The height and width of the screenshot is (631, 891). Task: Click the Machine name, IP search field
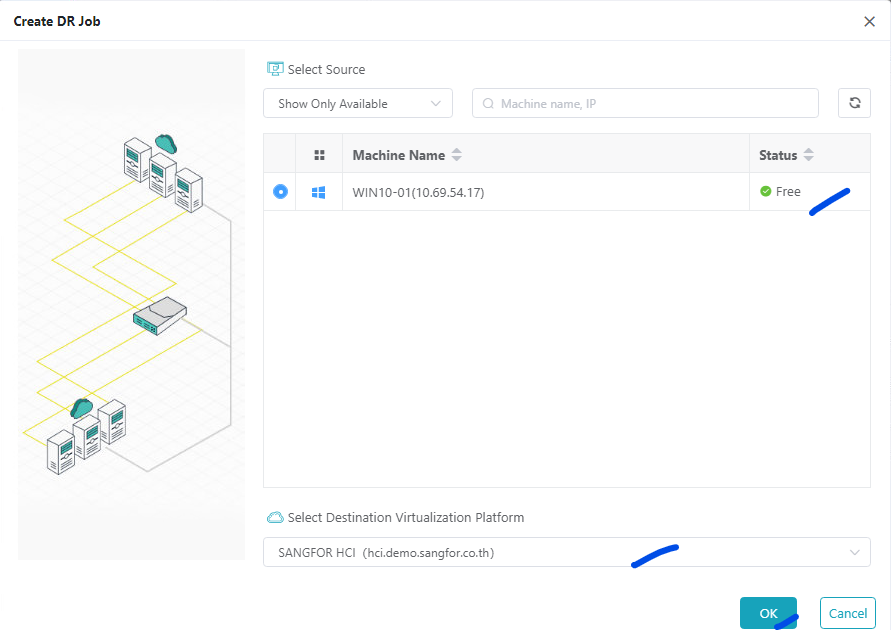[645, 103]
